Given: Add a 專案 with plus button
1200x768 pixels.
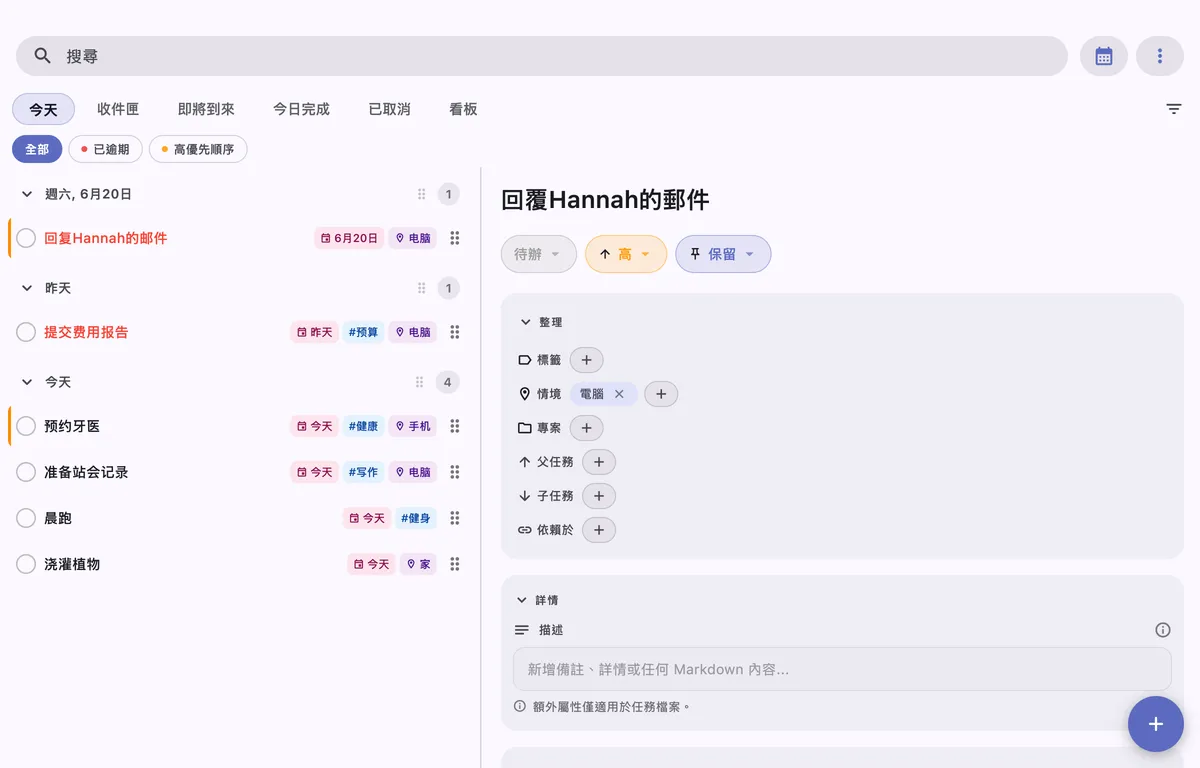Looking at the screenshot, I should coord(587,428).
